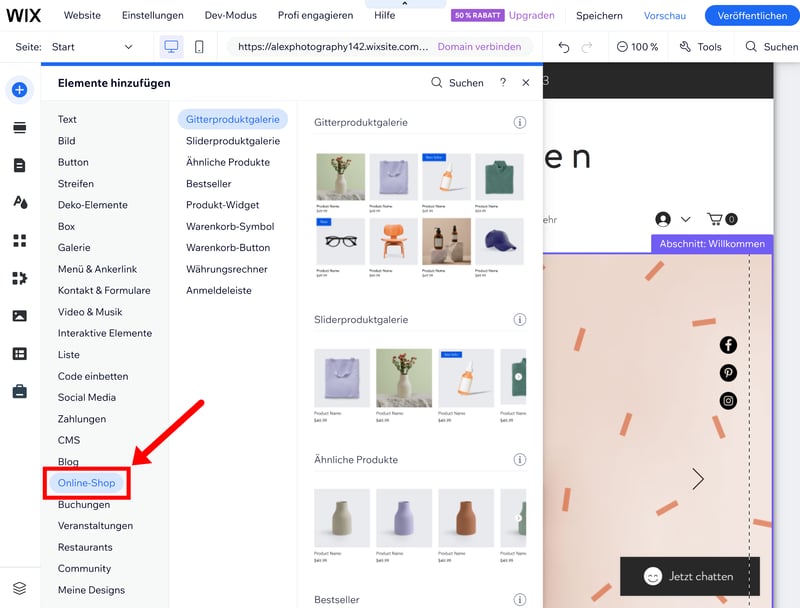
Task: Click the undo arrow icon
Action: point(564,47)
